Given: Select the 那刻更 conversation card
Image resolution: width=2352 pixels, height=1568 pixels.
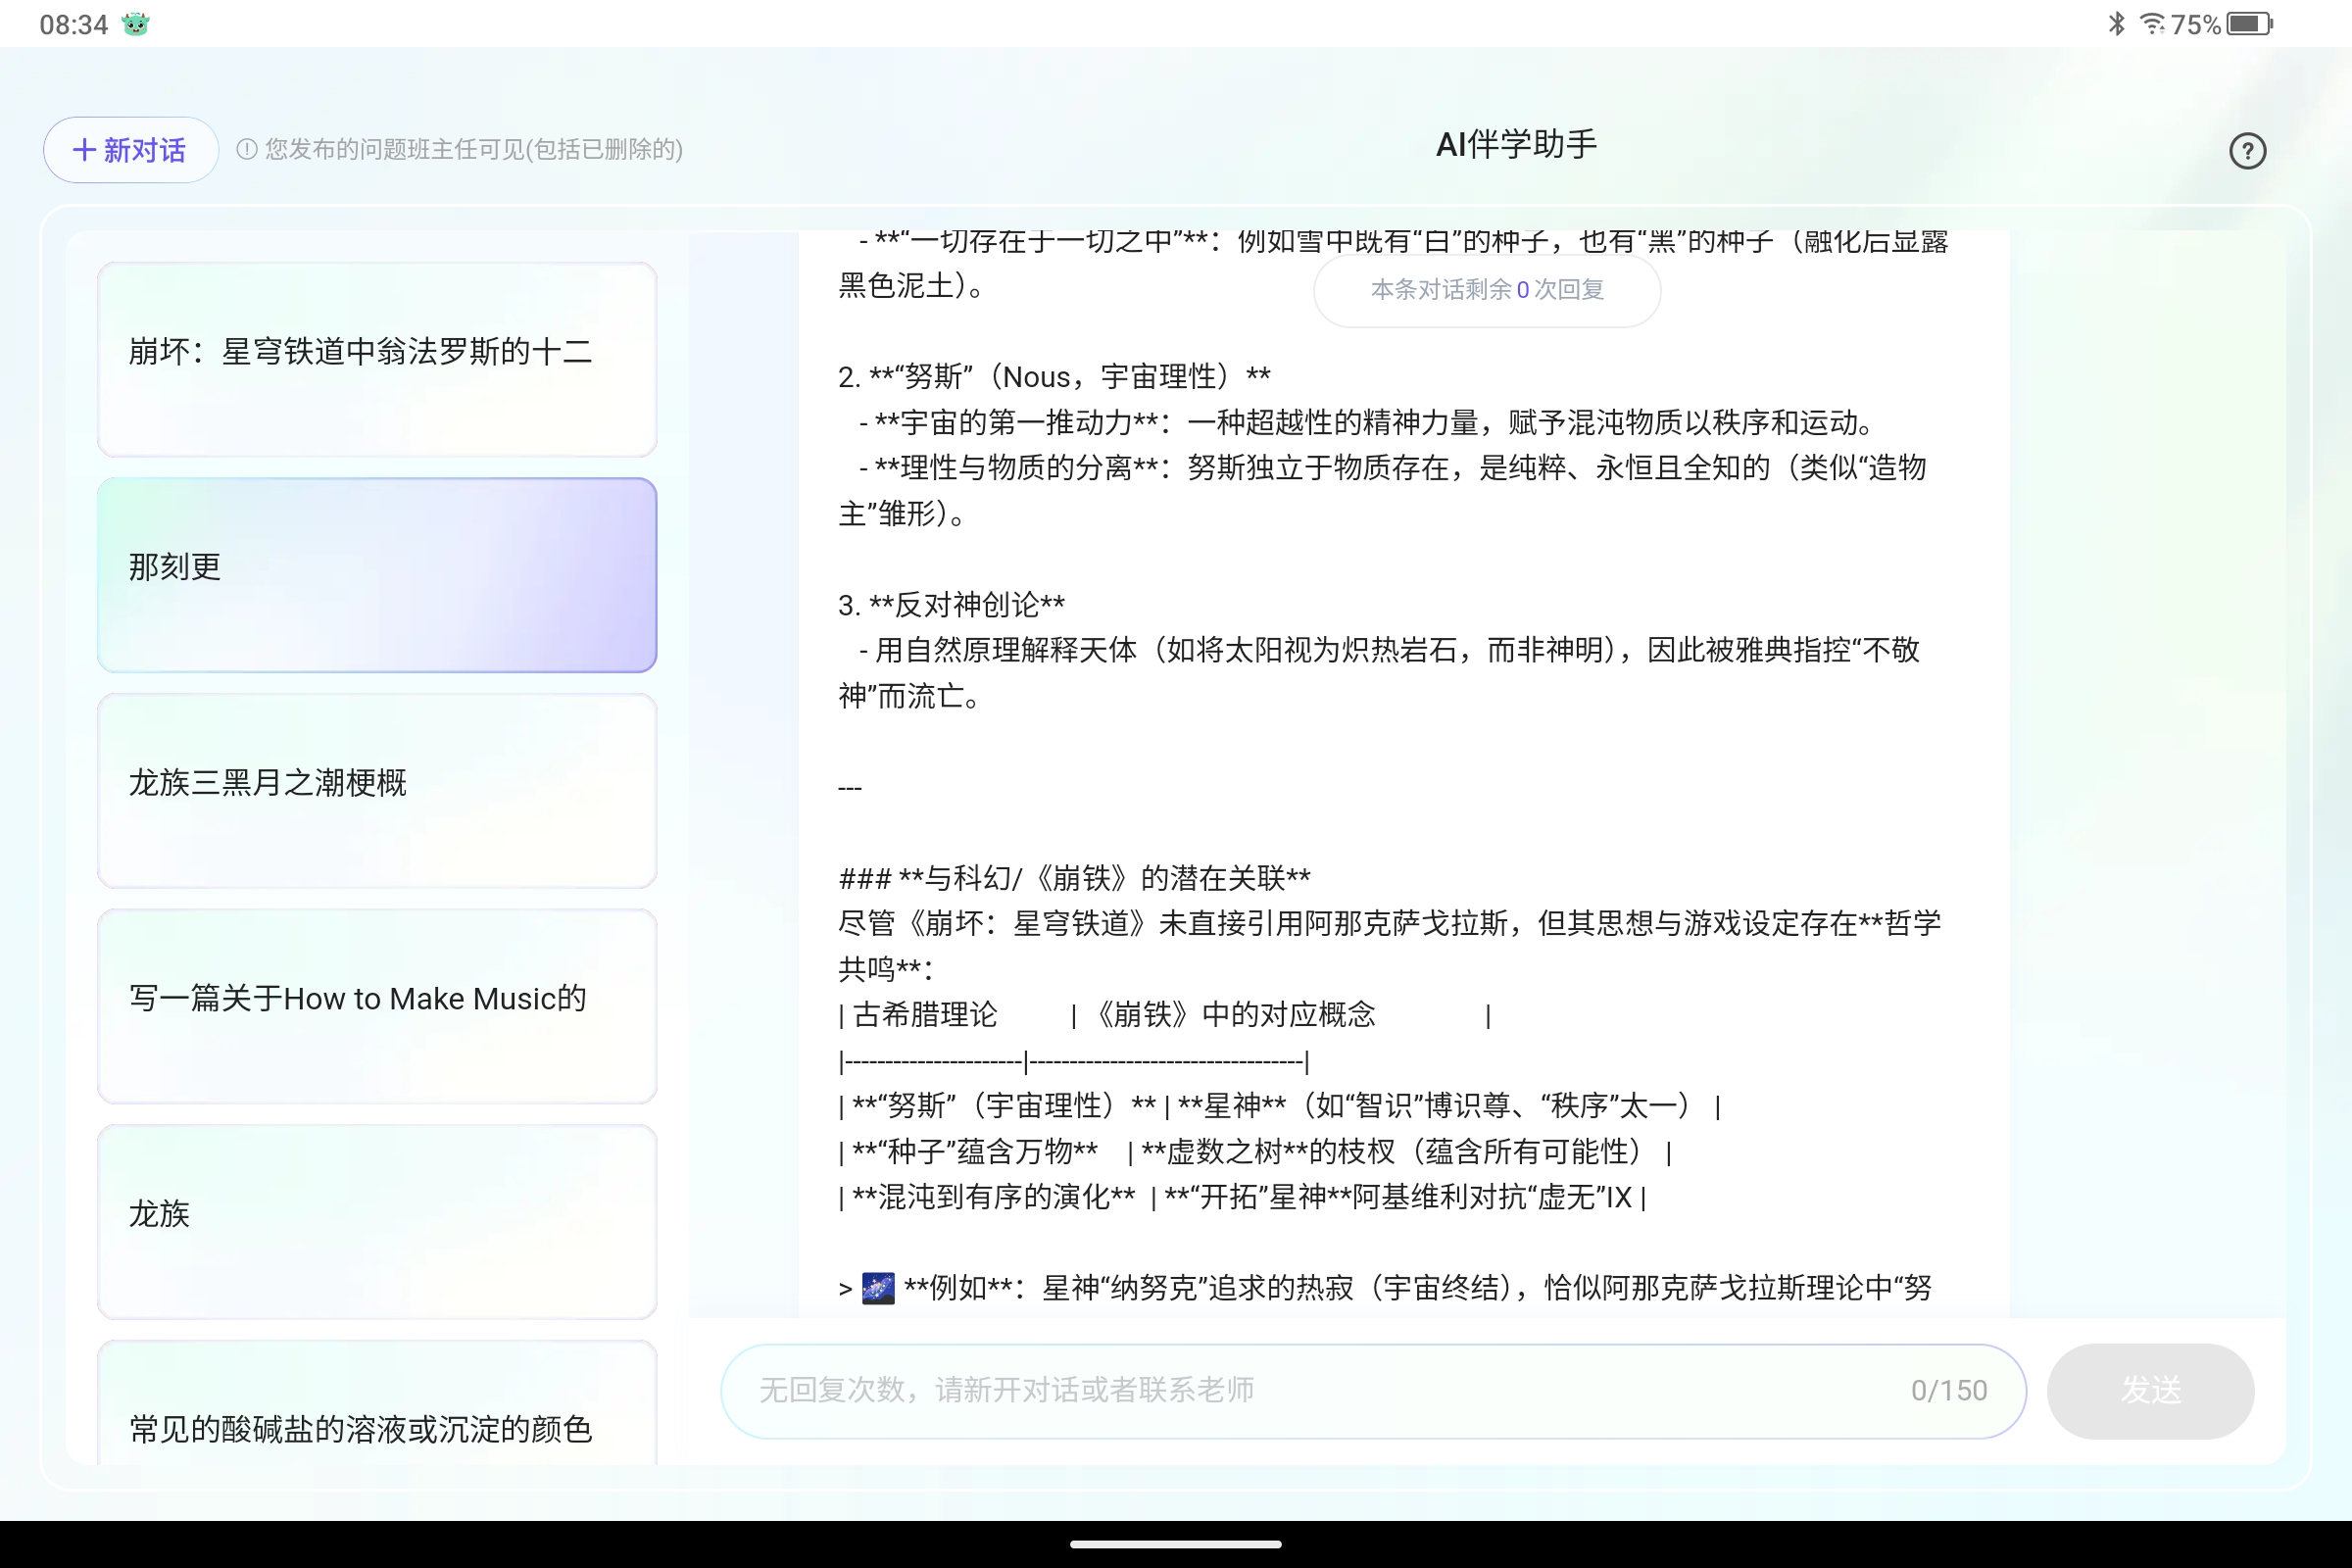Looking at the screenshot, I should tap(377, 575).
